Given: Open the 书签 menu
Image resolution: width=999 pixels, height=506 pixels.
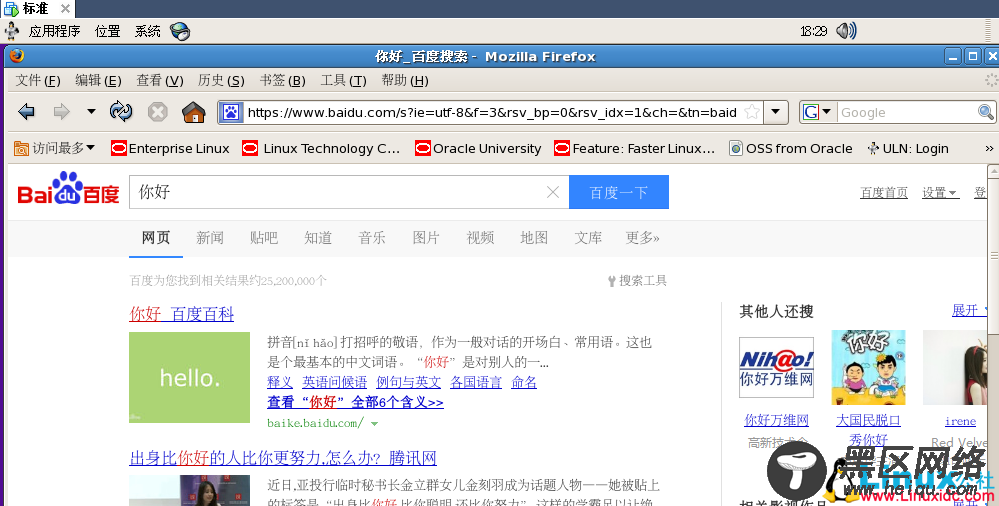Looking at the screenshot, I should (x=282, y=80).
